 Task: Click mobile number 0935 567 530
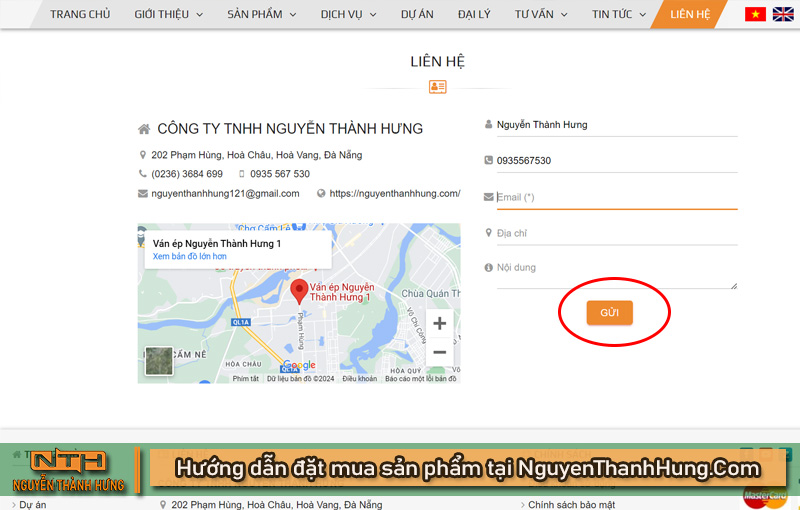[280, 174]
